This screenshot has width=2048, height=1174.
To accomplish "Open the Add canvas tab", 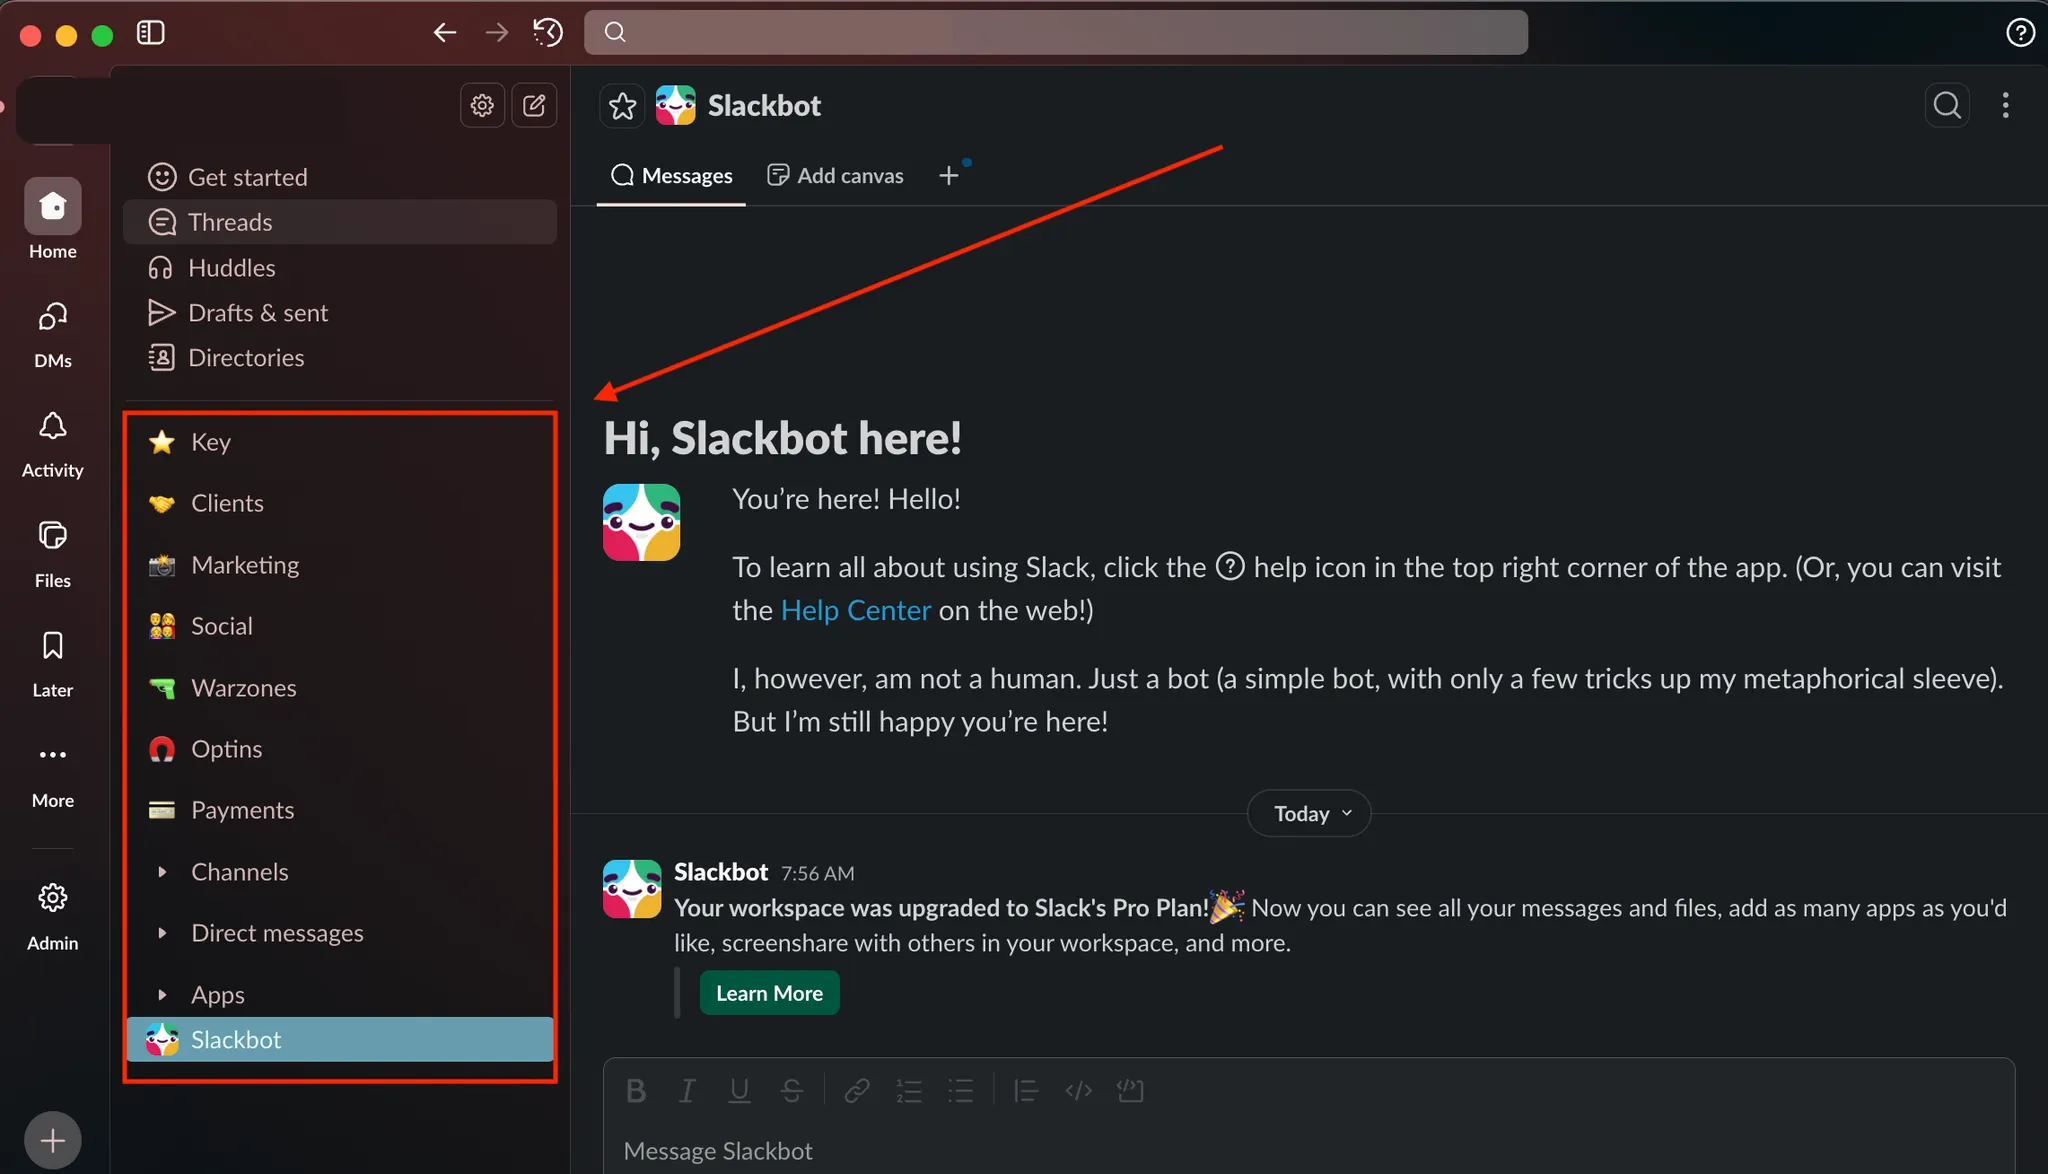I will click(835, 176).
